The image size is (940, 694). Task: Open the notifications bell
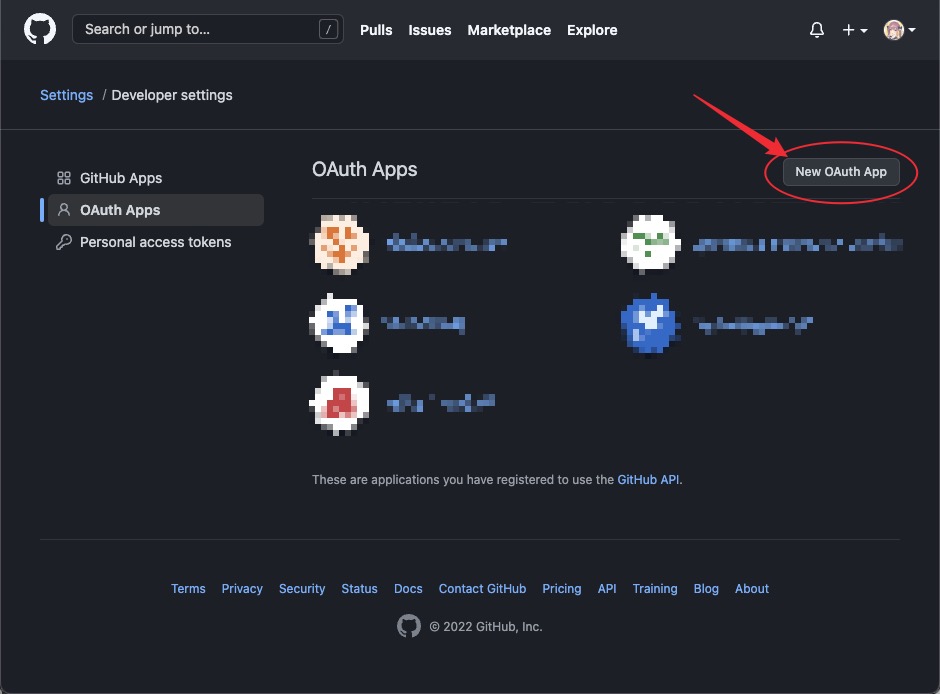(817, 30)
